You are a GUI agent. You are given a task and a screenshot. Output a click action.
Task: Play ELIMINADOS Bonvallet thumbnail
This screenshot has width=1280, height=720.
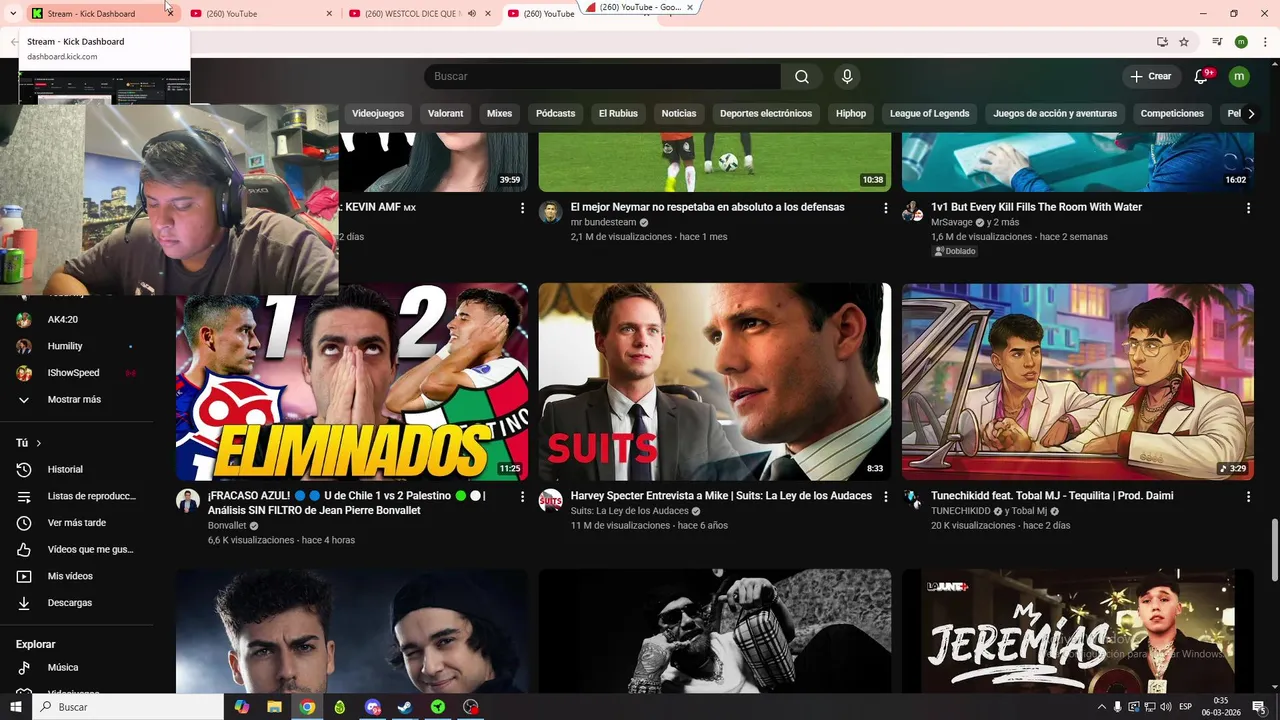coord(352,382)
